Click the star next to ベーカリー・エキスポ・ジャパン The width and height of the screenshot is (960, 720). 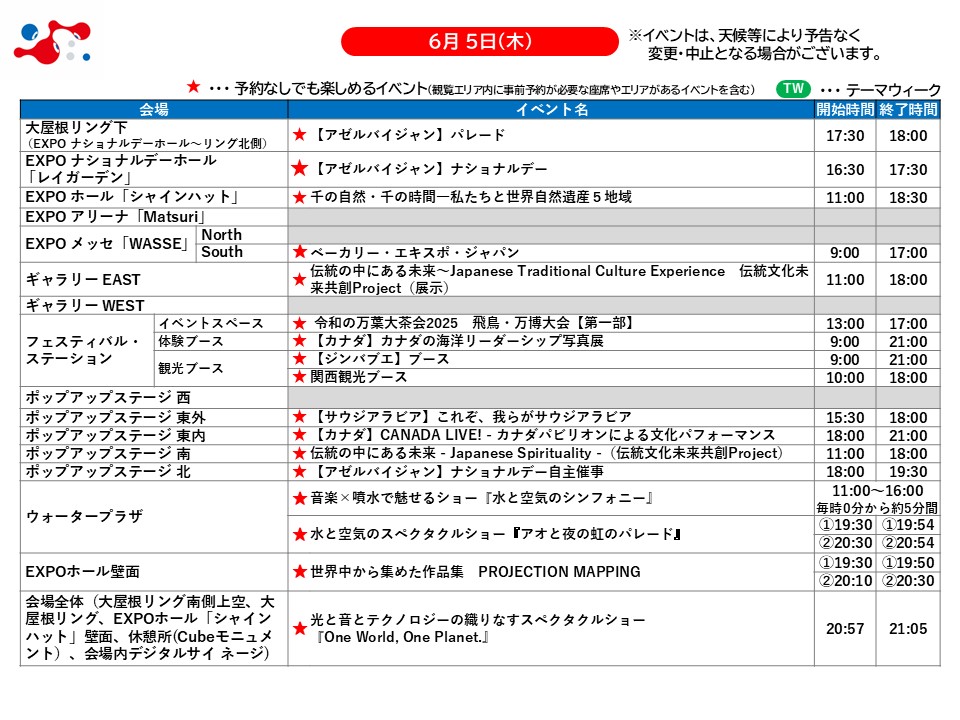point(299,253)
